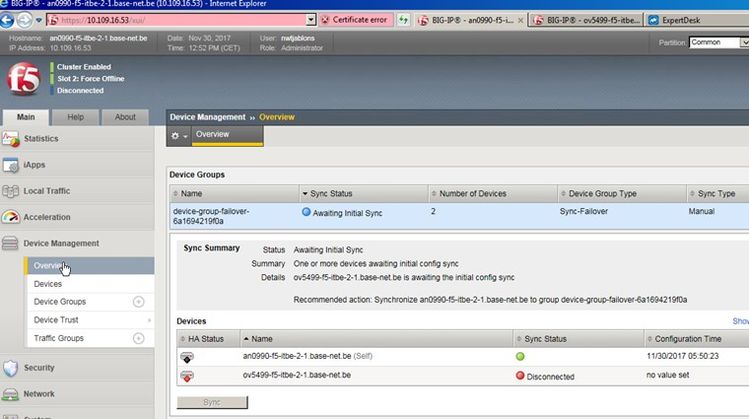Switch to the About tab
Viewport: 749px width, 419px height.
[125, 117]
